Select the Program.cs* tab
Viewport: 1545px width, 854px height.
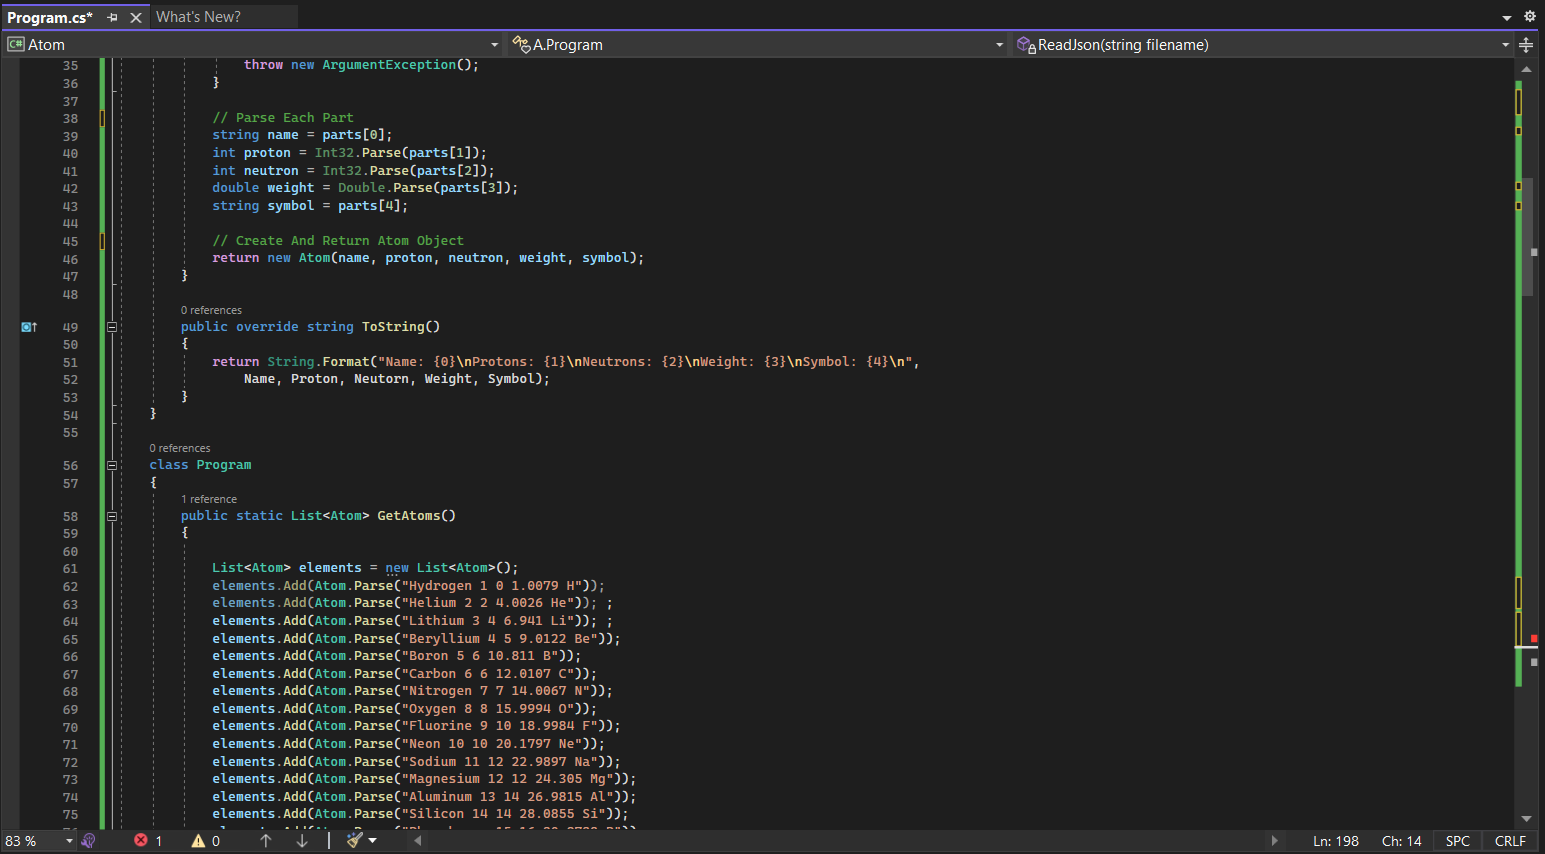point(49,17)
